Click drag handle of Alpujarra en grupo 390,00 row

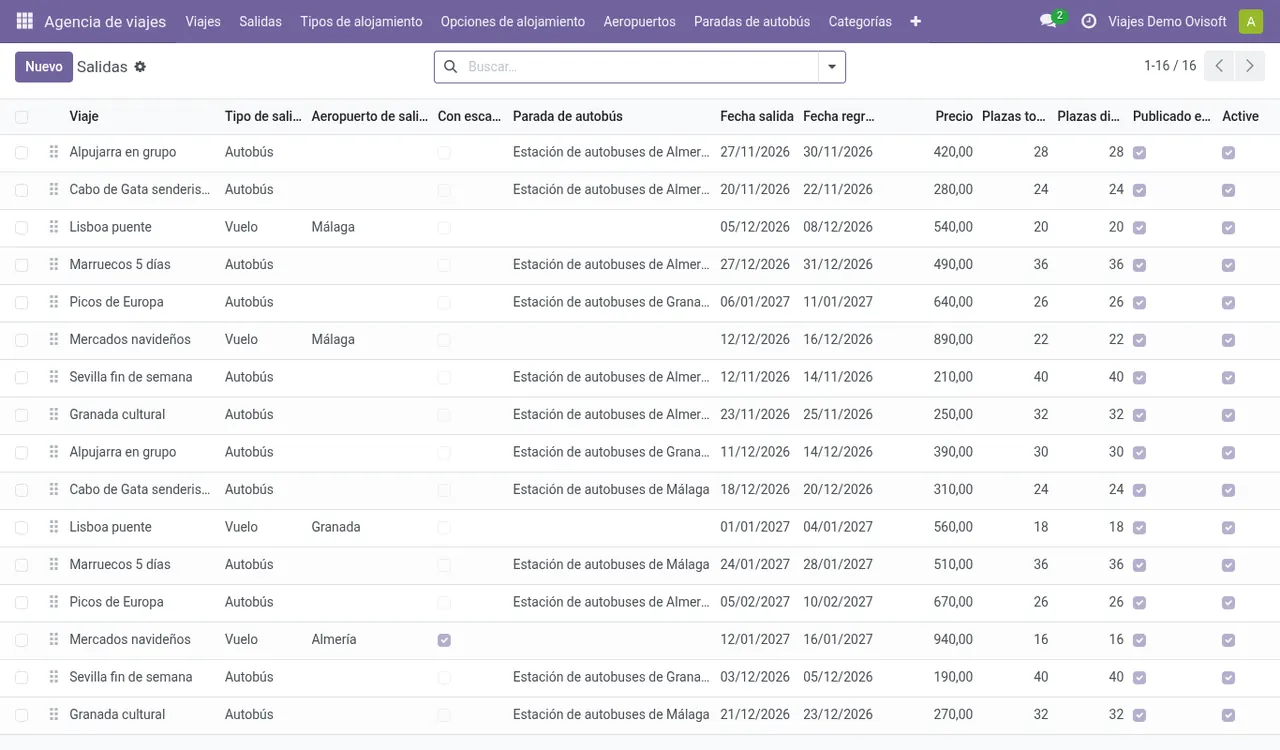[54, 452]
